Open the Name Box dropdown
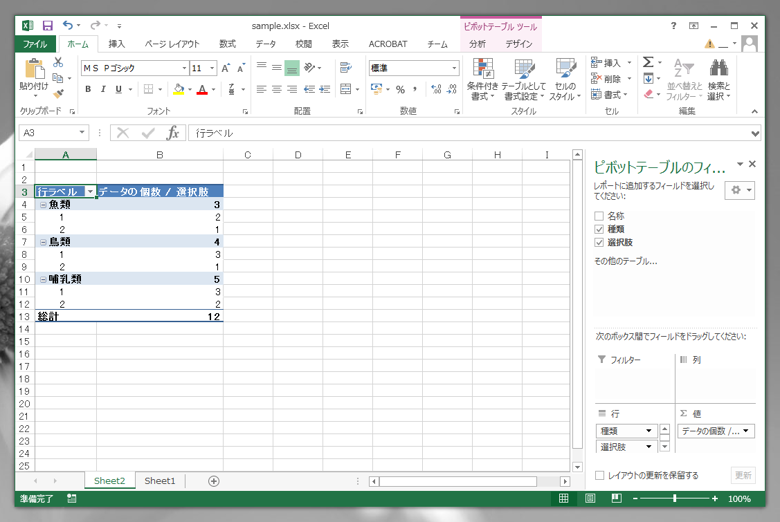The width and height of the screenshot is (780, 522). click(x=82, y=133)
